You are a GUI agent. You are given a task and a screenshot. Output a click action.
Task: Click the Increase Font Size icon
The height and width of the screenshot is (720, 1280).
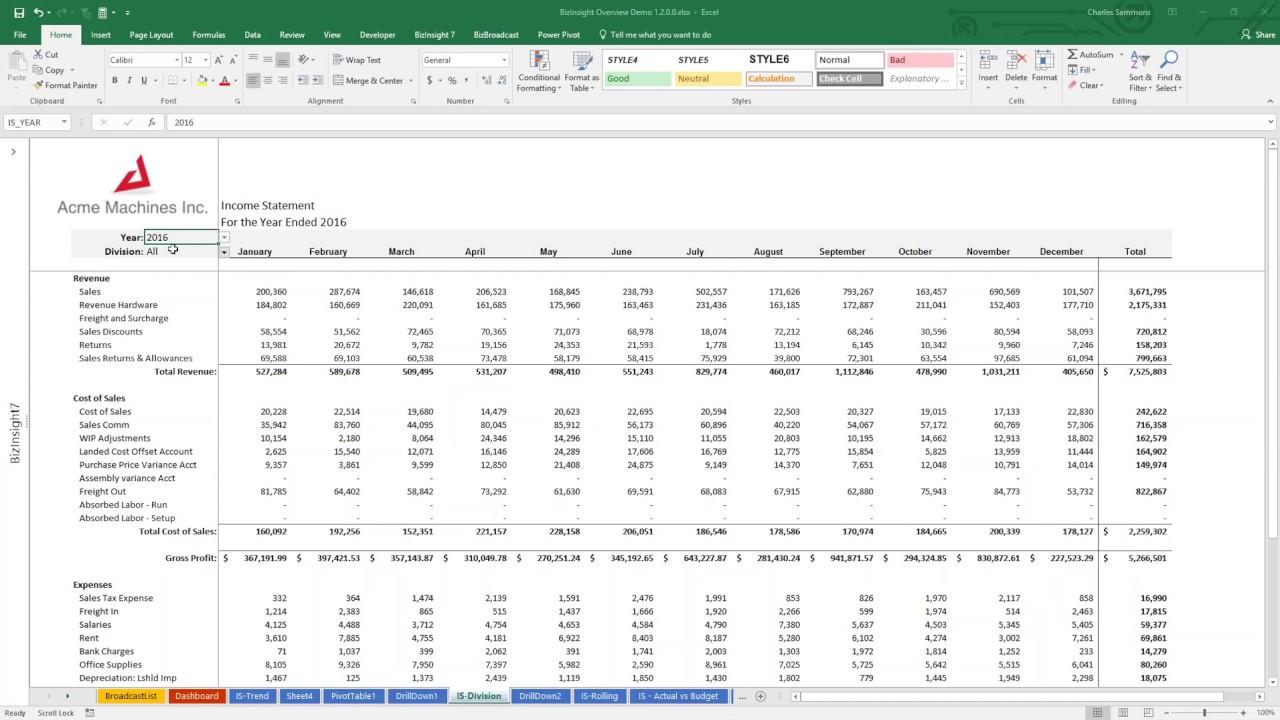click(x=219, y=60)
